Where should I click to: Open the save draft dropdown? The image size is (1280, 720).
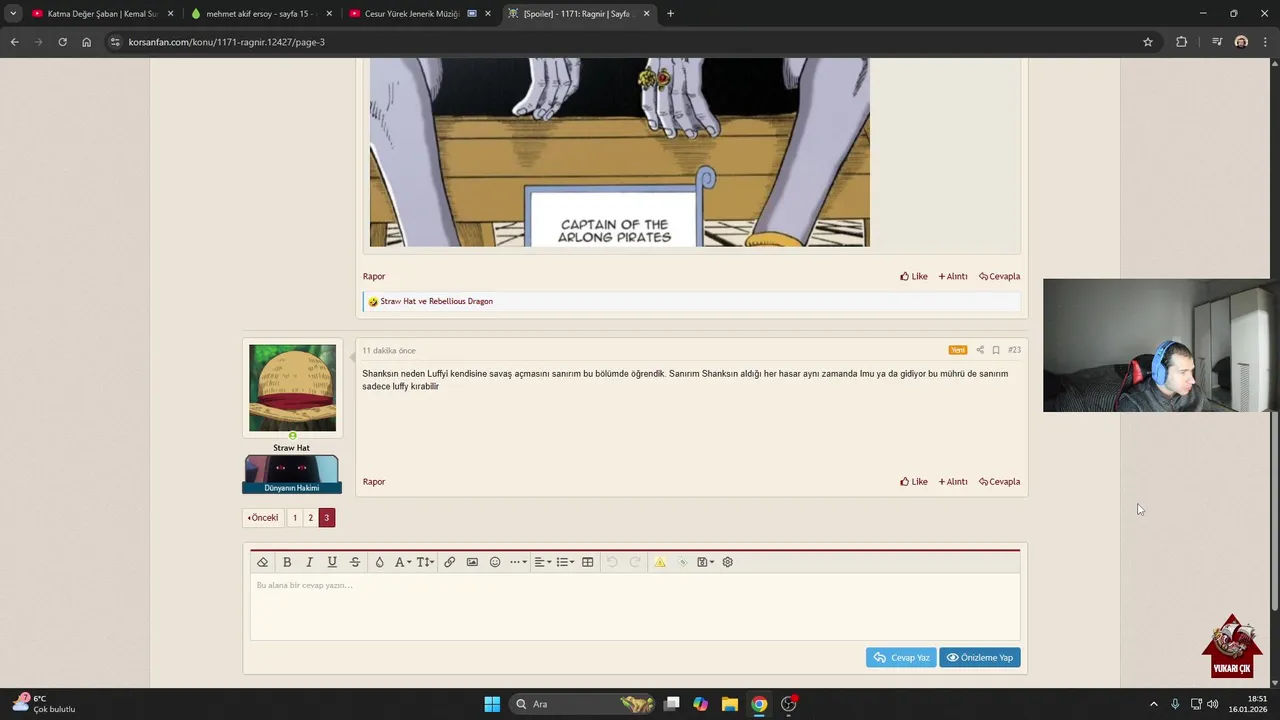tap(705, 562)
